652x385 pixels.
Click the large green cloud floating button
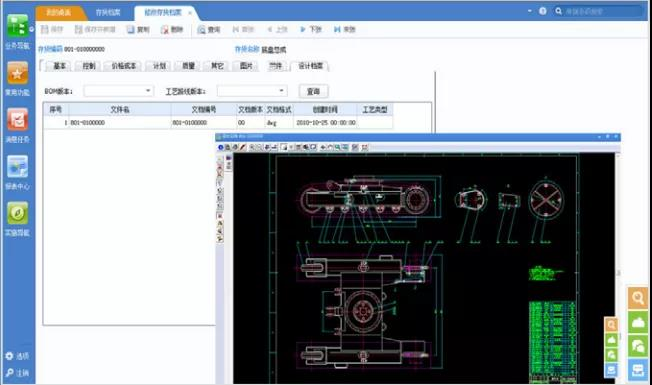(638, 322)
